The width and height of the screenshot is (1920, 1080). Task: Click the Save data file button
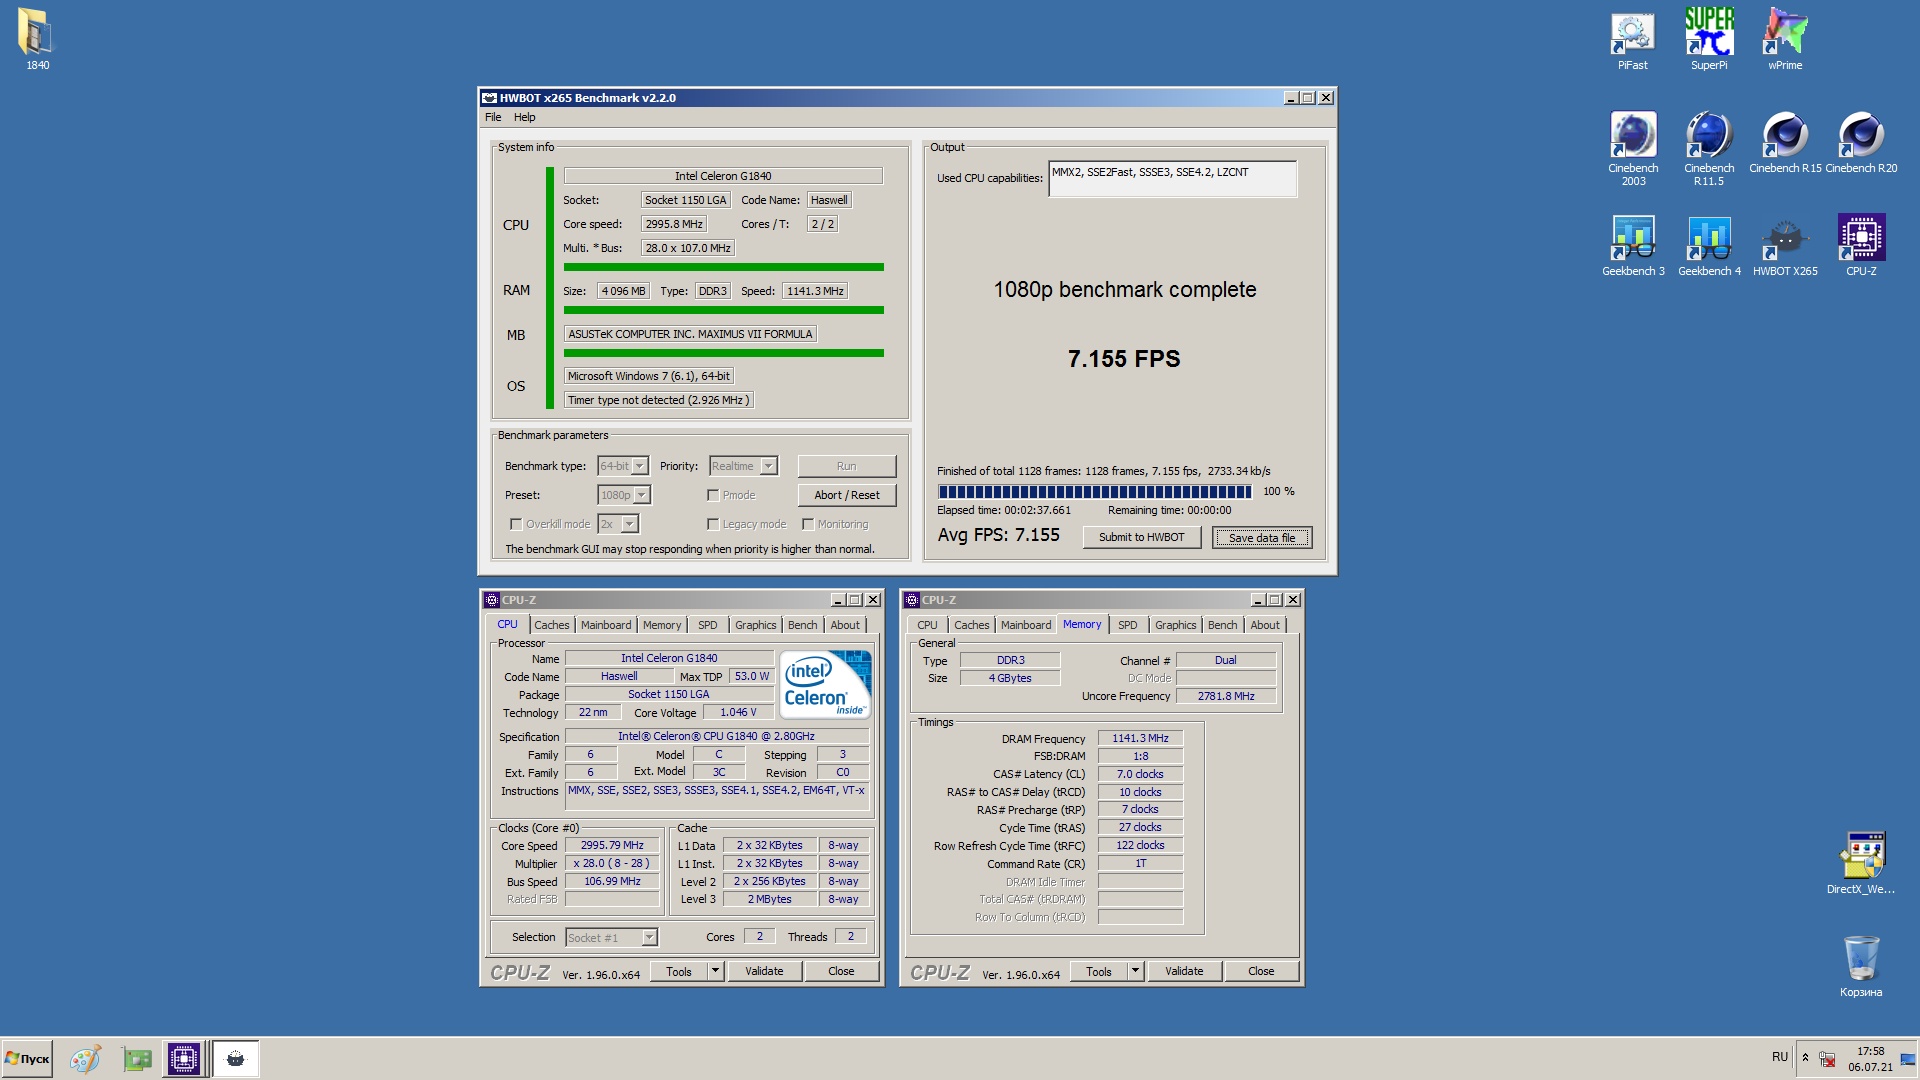pyautogui.click(x=1262, y=537)
